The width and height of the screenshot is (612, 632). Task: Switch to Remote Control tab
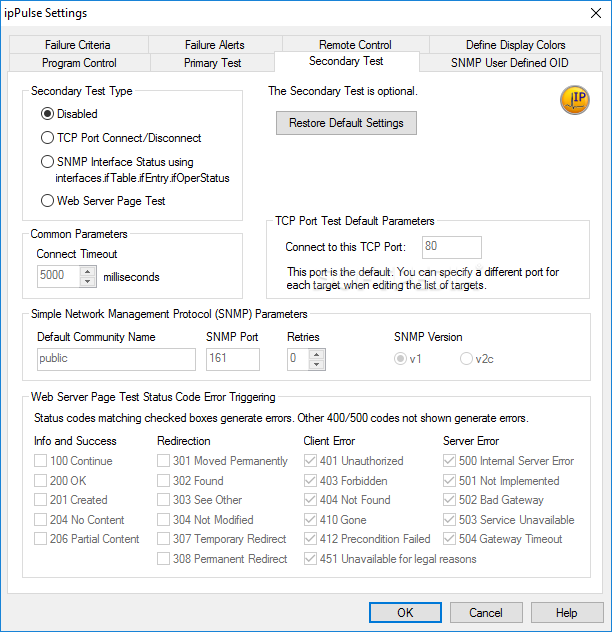[x=355, y=44]
